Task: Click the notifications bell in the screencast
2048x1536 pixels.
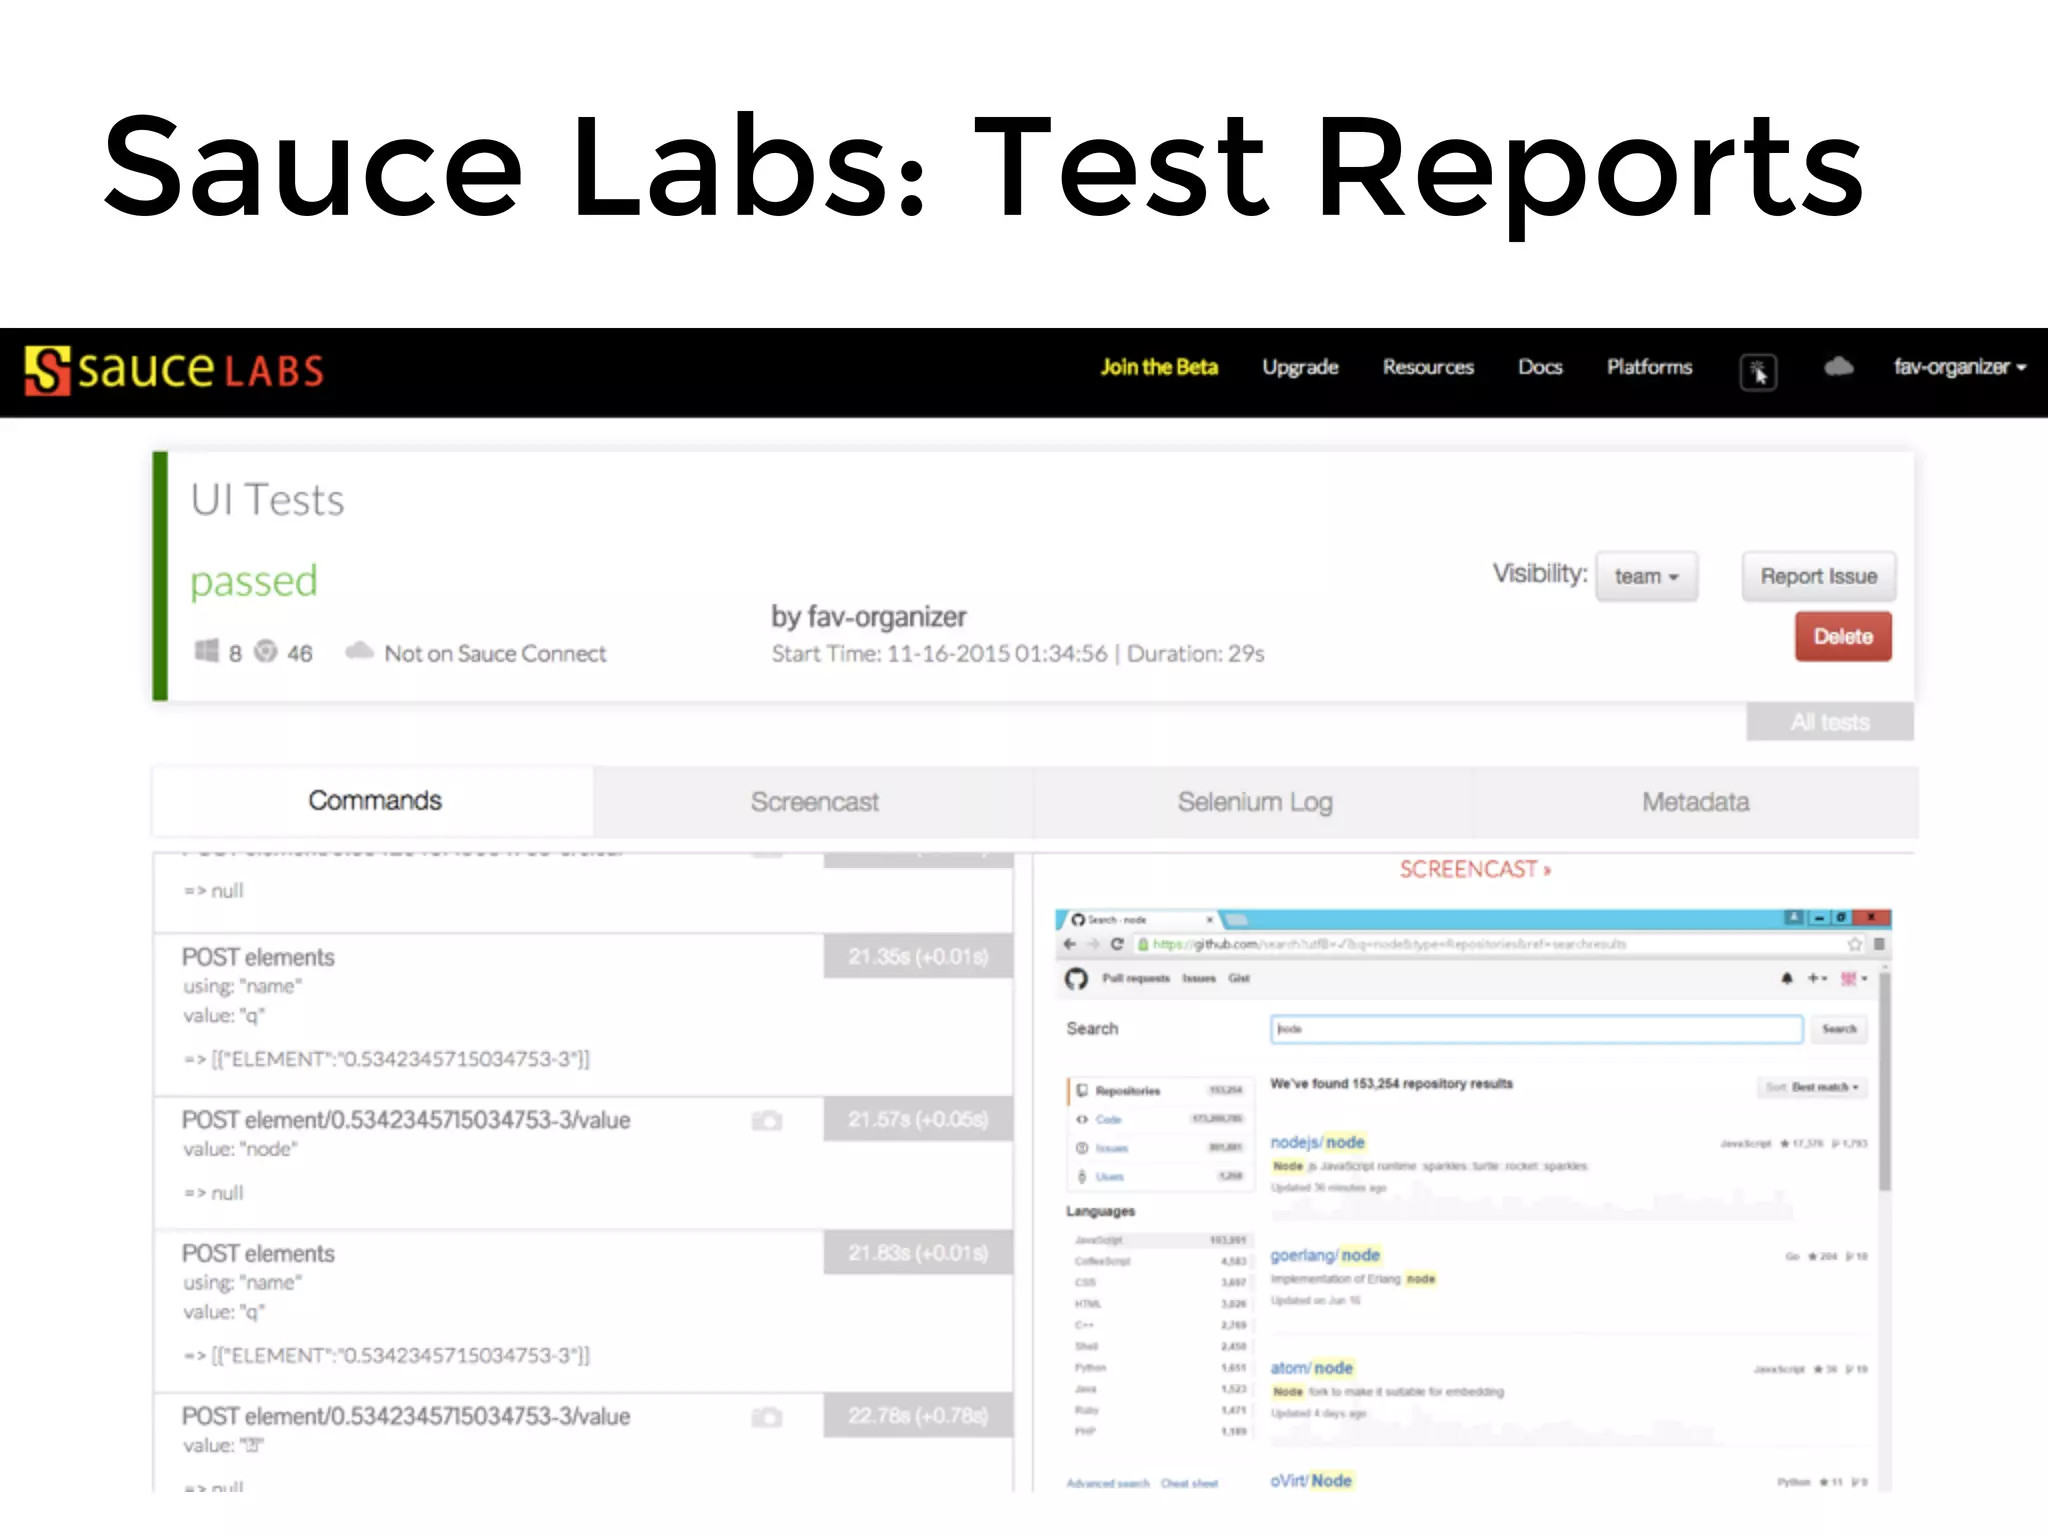Action: (x=1787, y=978)
